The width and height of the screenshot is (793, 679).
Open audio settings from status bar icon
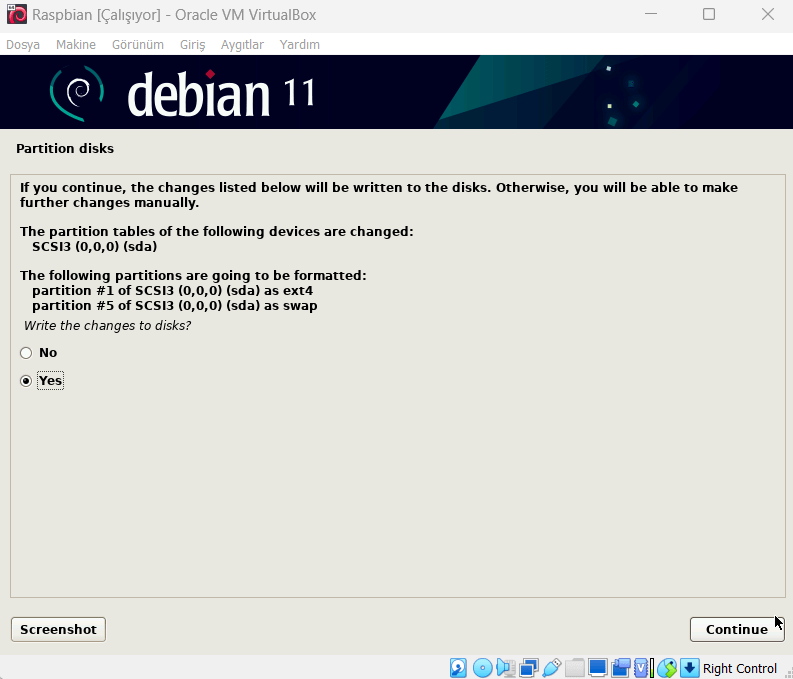click(x=505, y=668)
